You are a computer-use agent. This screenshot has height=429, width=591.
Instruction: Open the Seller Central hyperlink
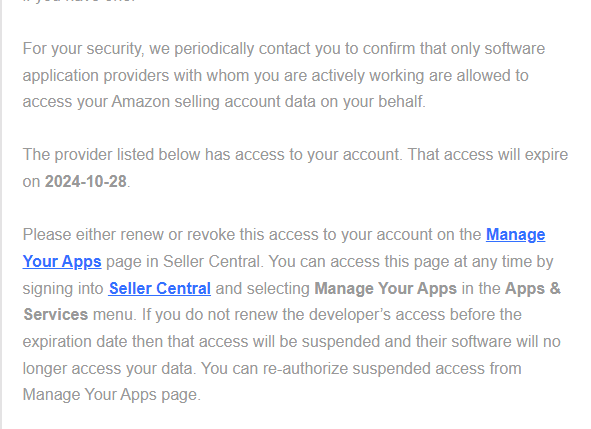click(x=159, y=289)
